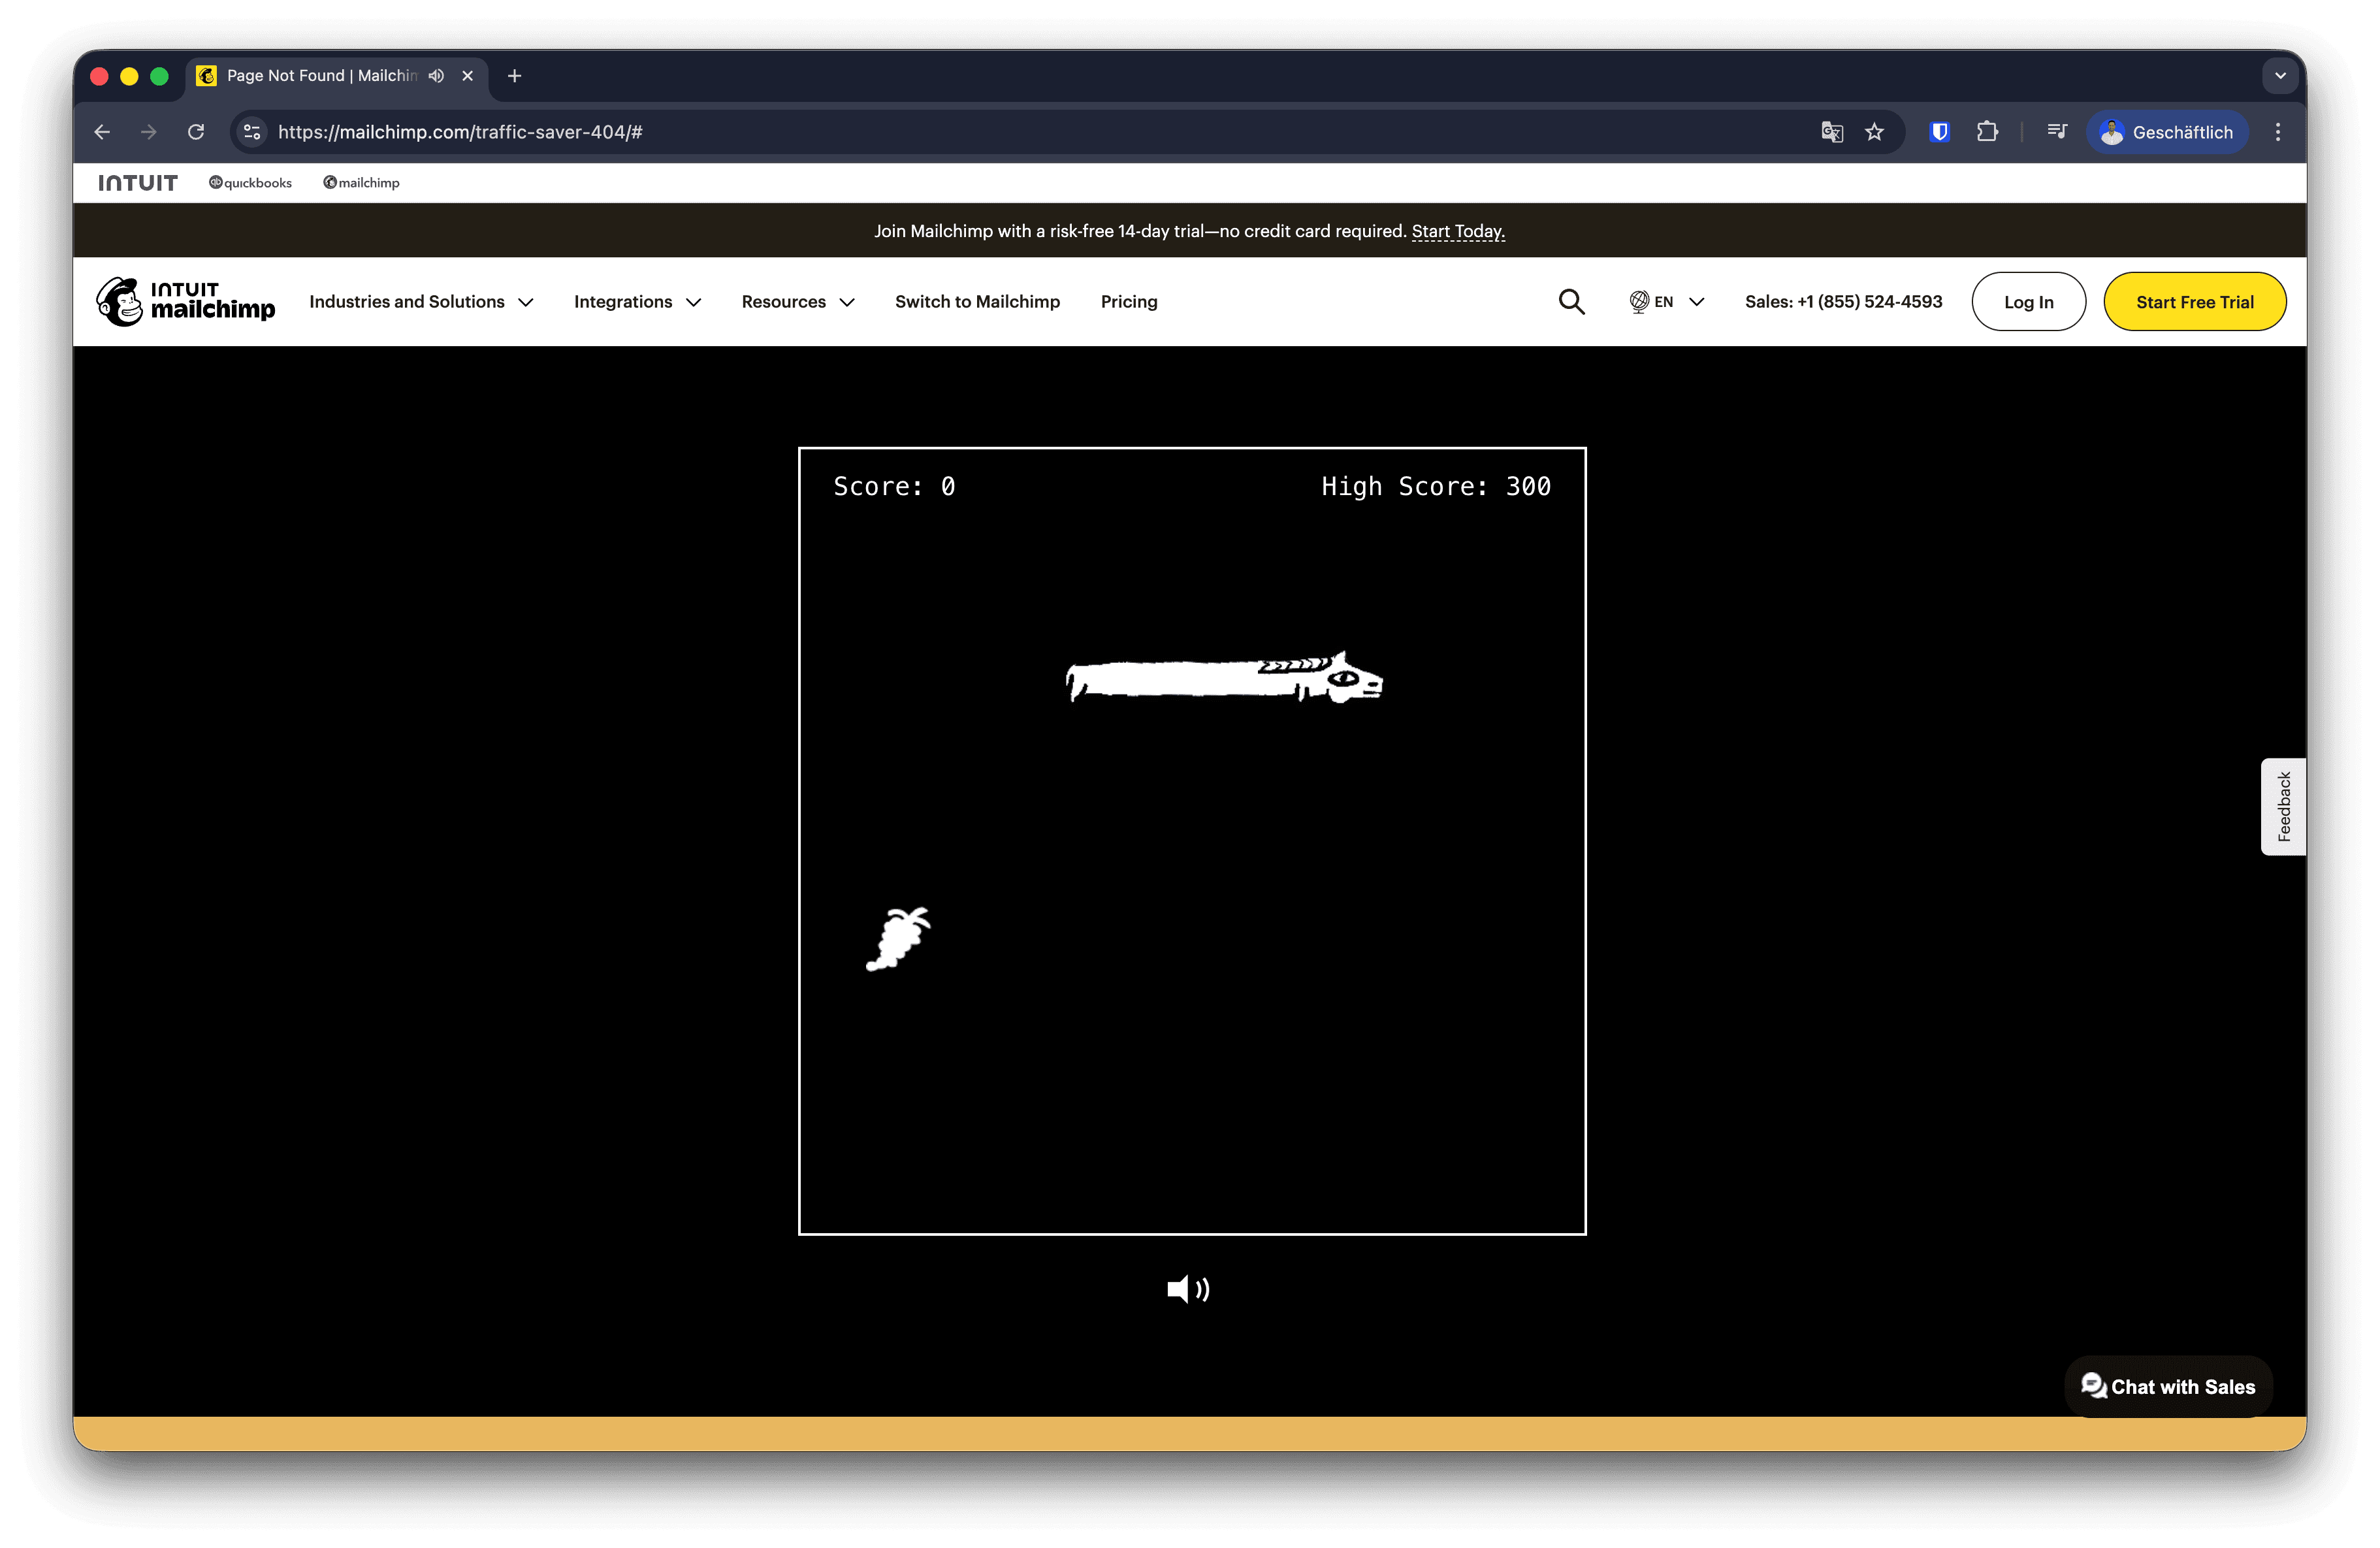Bookmark this page with the star icon
Screen dimensions: 2380x1548
(x=1874, y=132)
